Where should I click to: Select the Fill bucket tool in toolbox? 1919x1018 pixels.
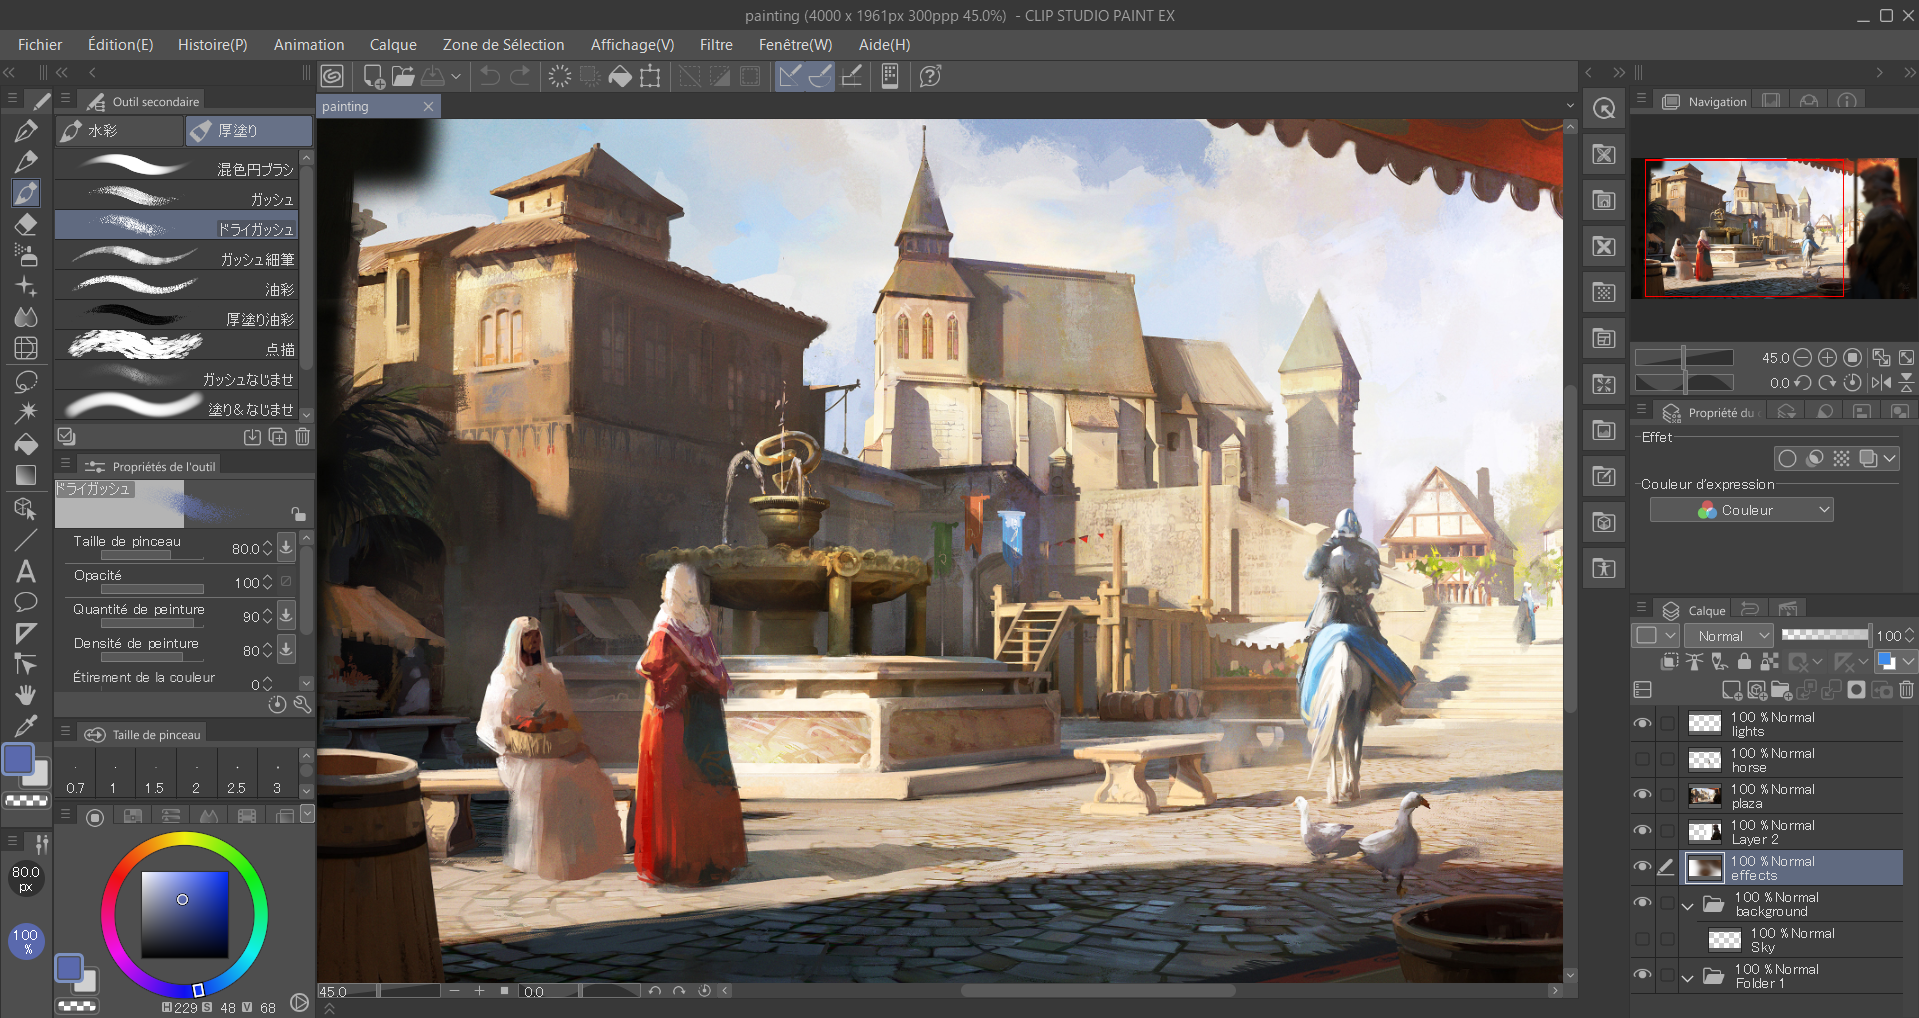tap(26, 443)
